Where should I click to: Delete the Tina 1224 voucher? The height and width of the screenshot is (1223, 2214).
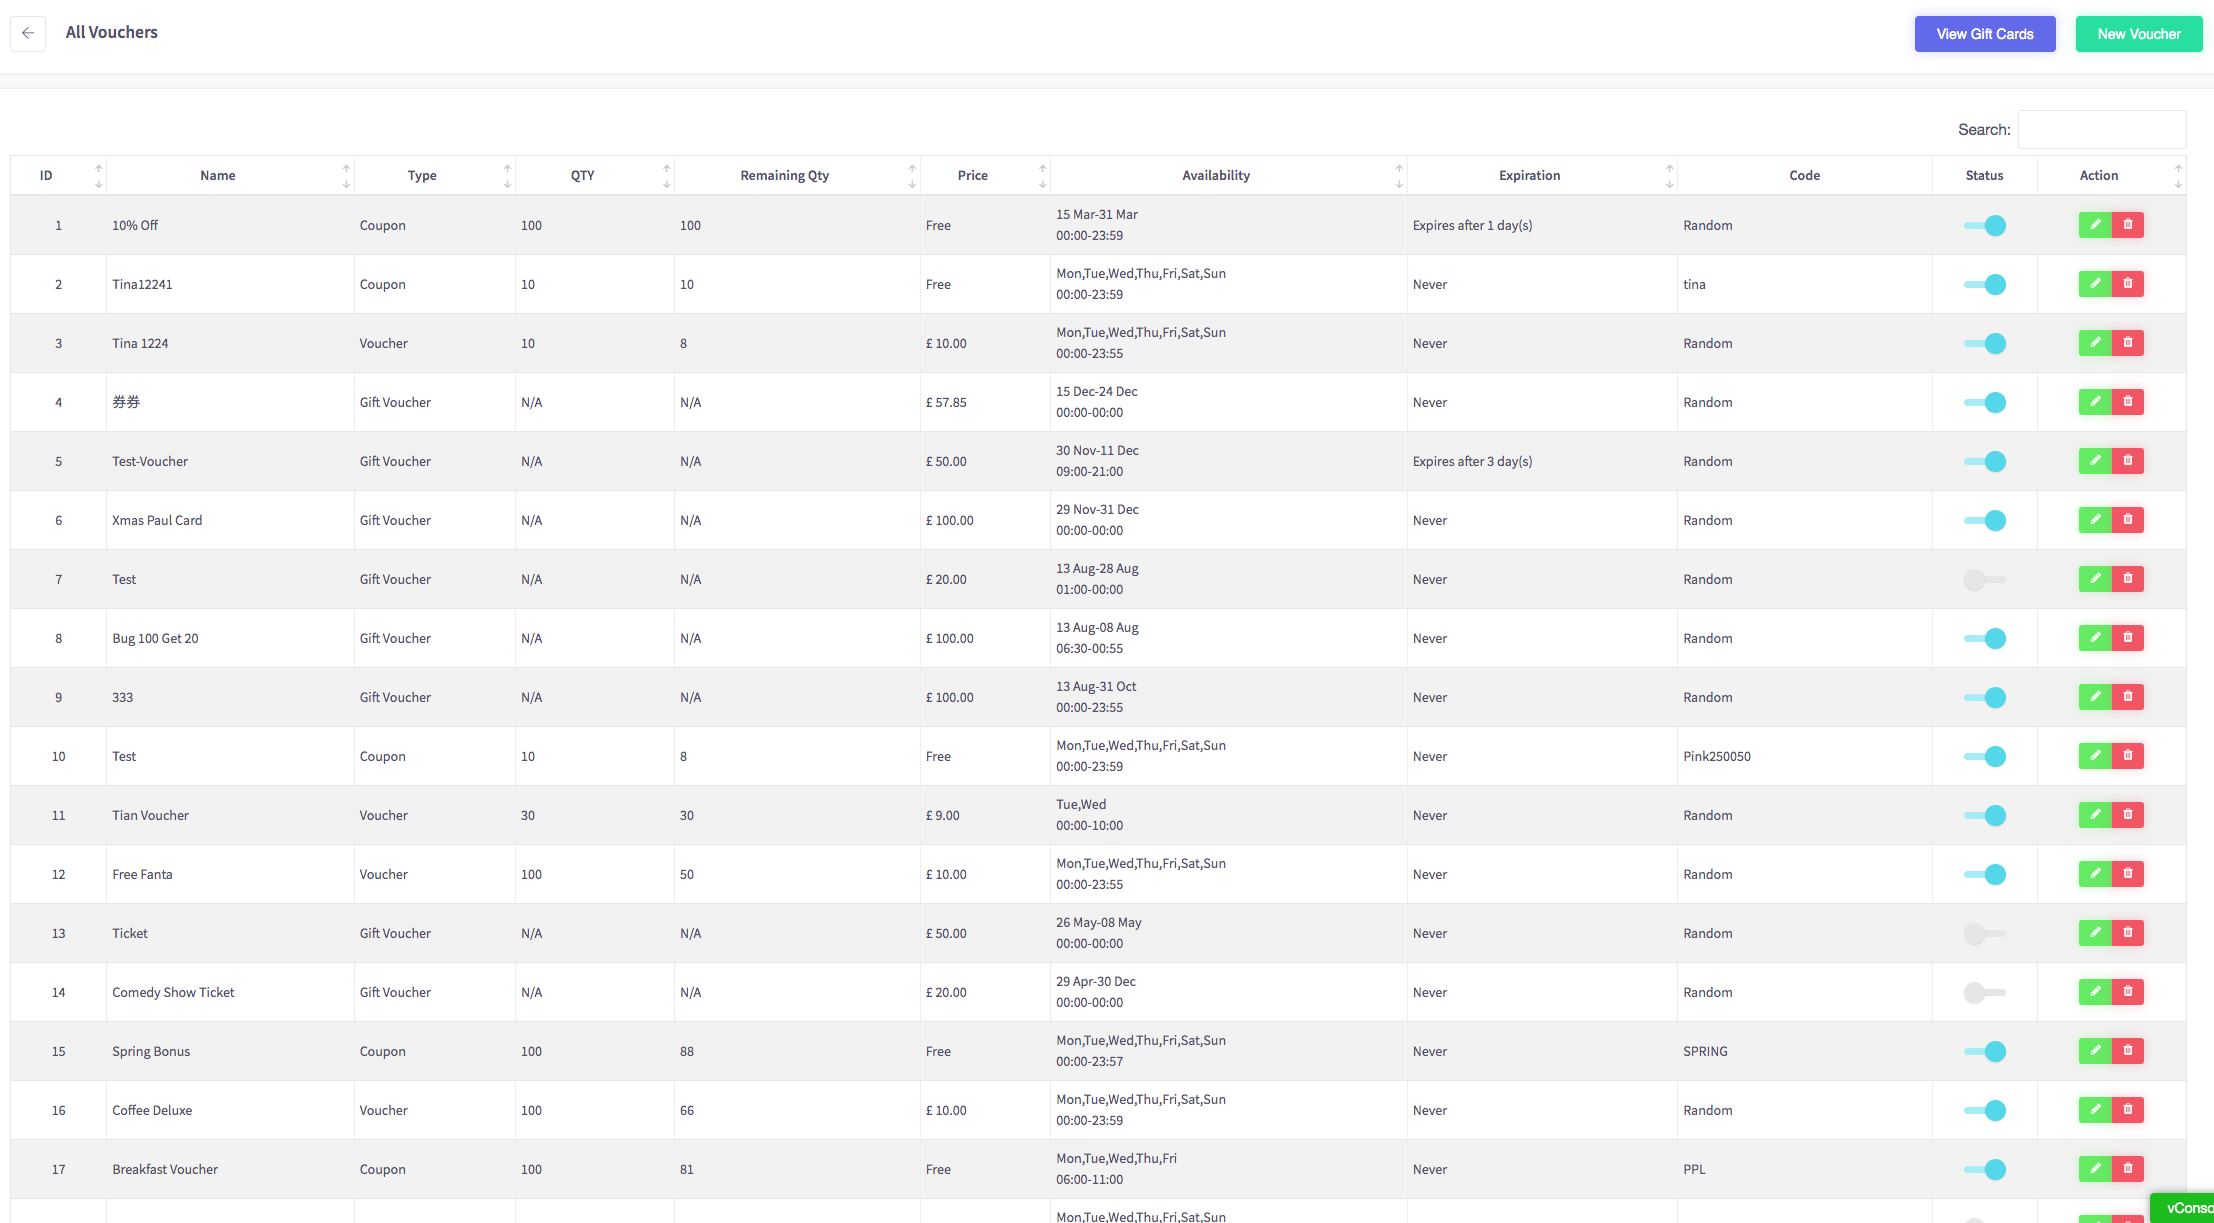pyautogui.click(x=2128, y=343)
